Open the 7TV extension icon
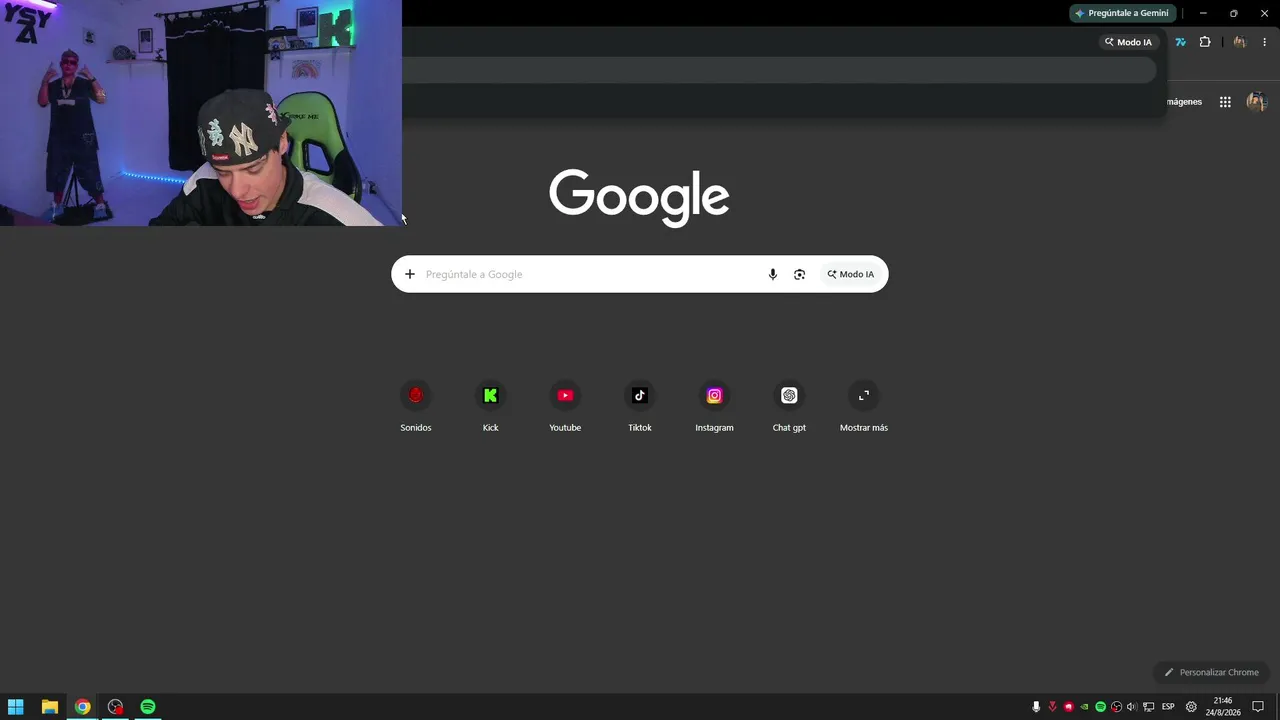The height and width of the screenshot is (720, 1280). click(1181, 42)
